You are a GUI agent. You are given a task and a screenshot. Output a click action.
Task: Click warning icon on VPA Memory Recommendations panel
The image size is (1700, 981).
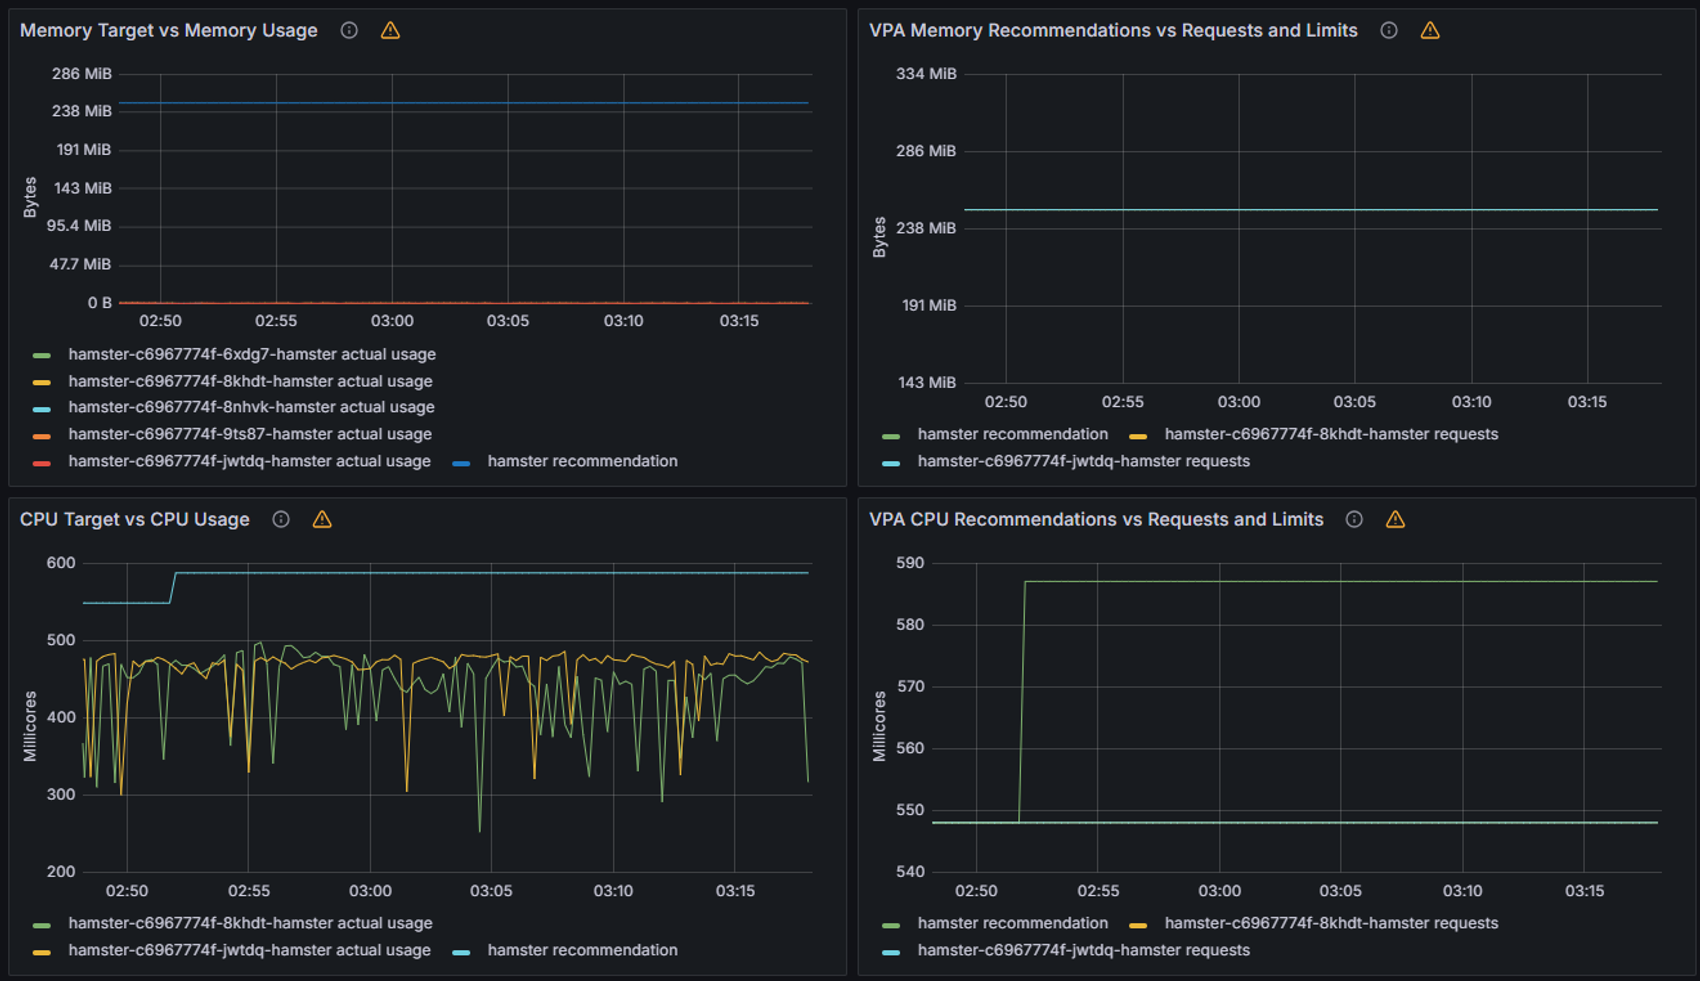click(x=1430, y=30)
